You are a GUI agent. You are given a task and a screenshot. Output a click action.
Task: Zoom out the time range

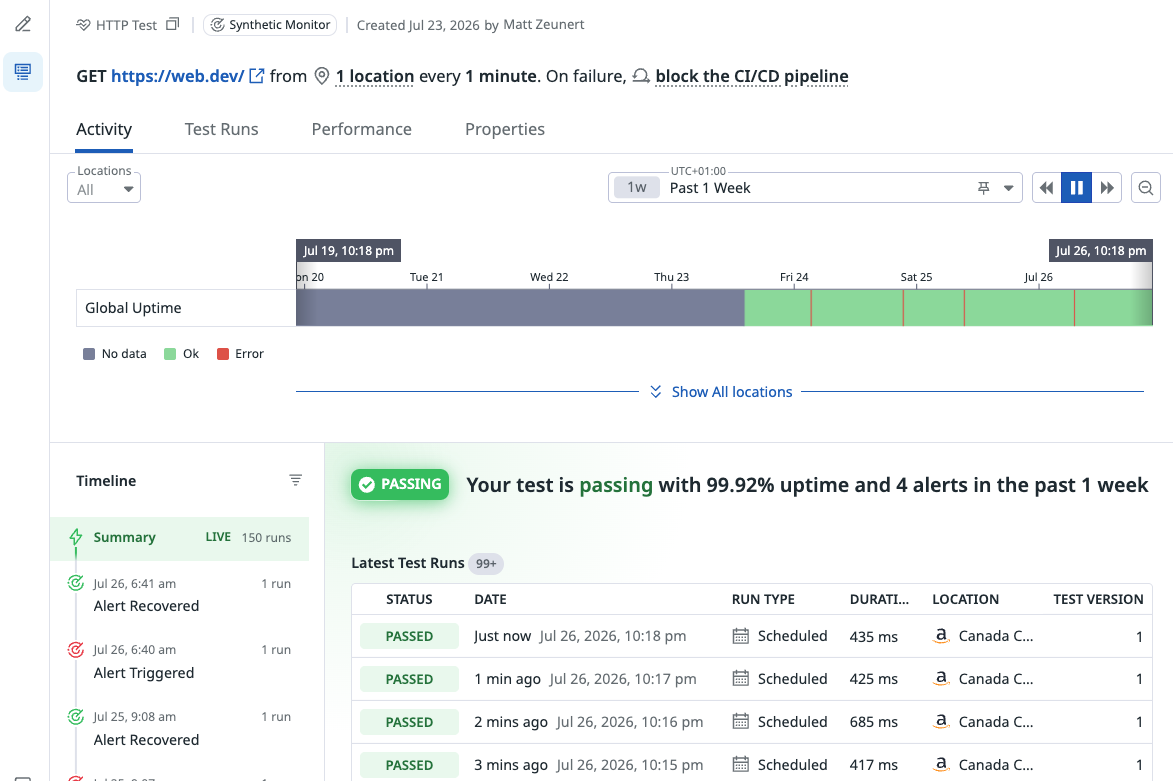click(x=1145, y=188)
